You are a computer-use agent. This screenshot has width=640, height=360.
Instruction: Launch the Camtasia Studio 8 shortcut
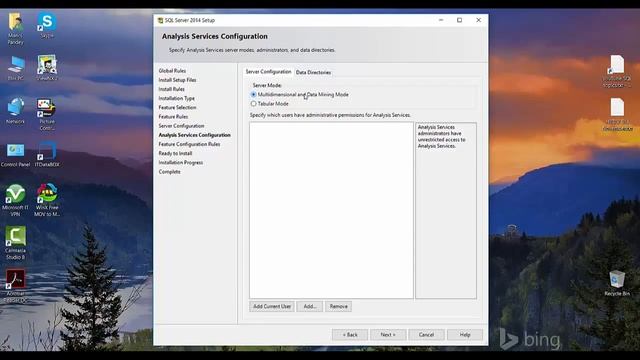pos(16,243)
